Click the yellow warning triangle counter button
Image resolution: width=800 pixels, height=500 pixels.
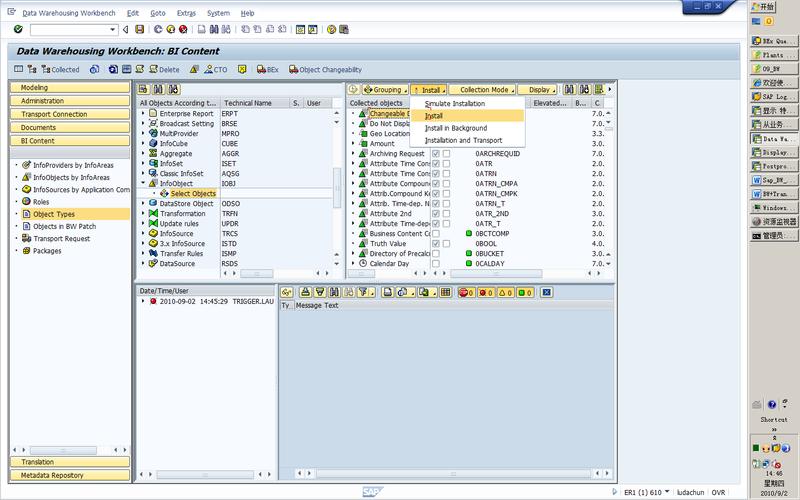[505, 292]
